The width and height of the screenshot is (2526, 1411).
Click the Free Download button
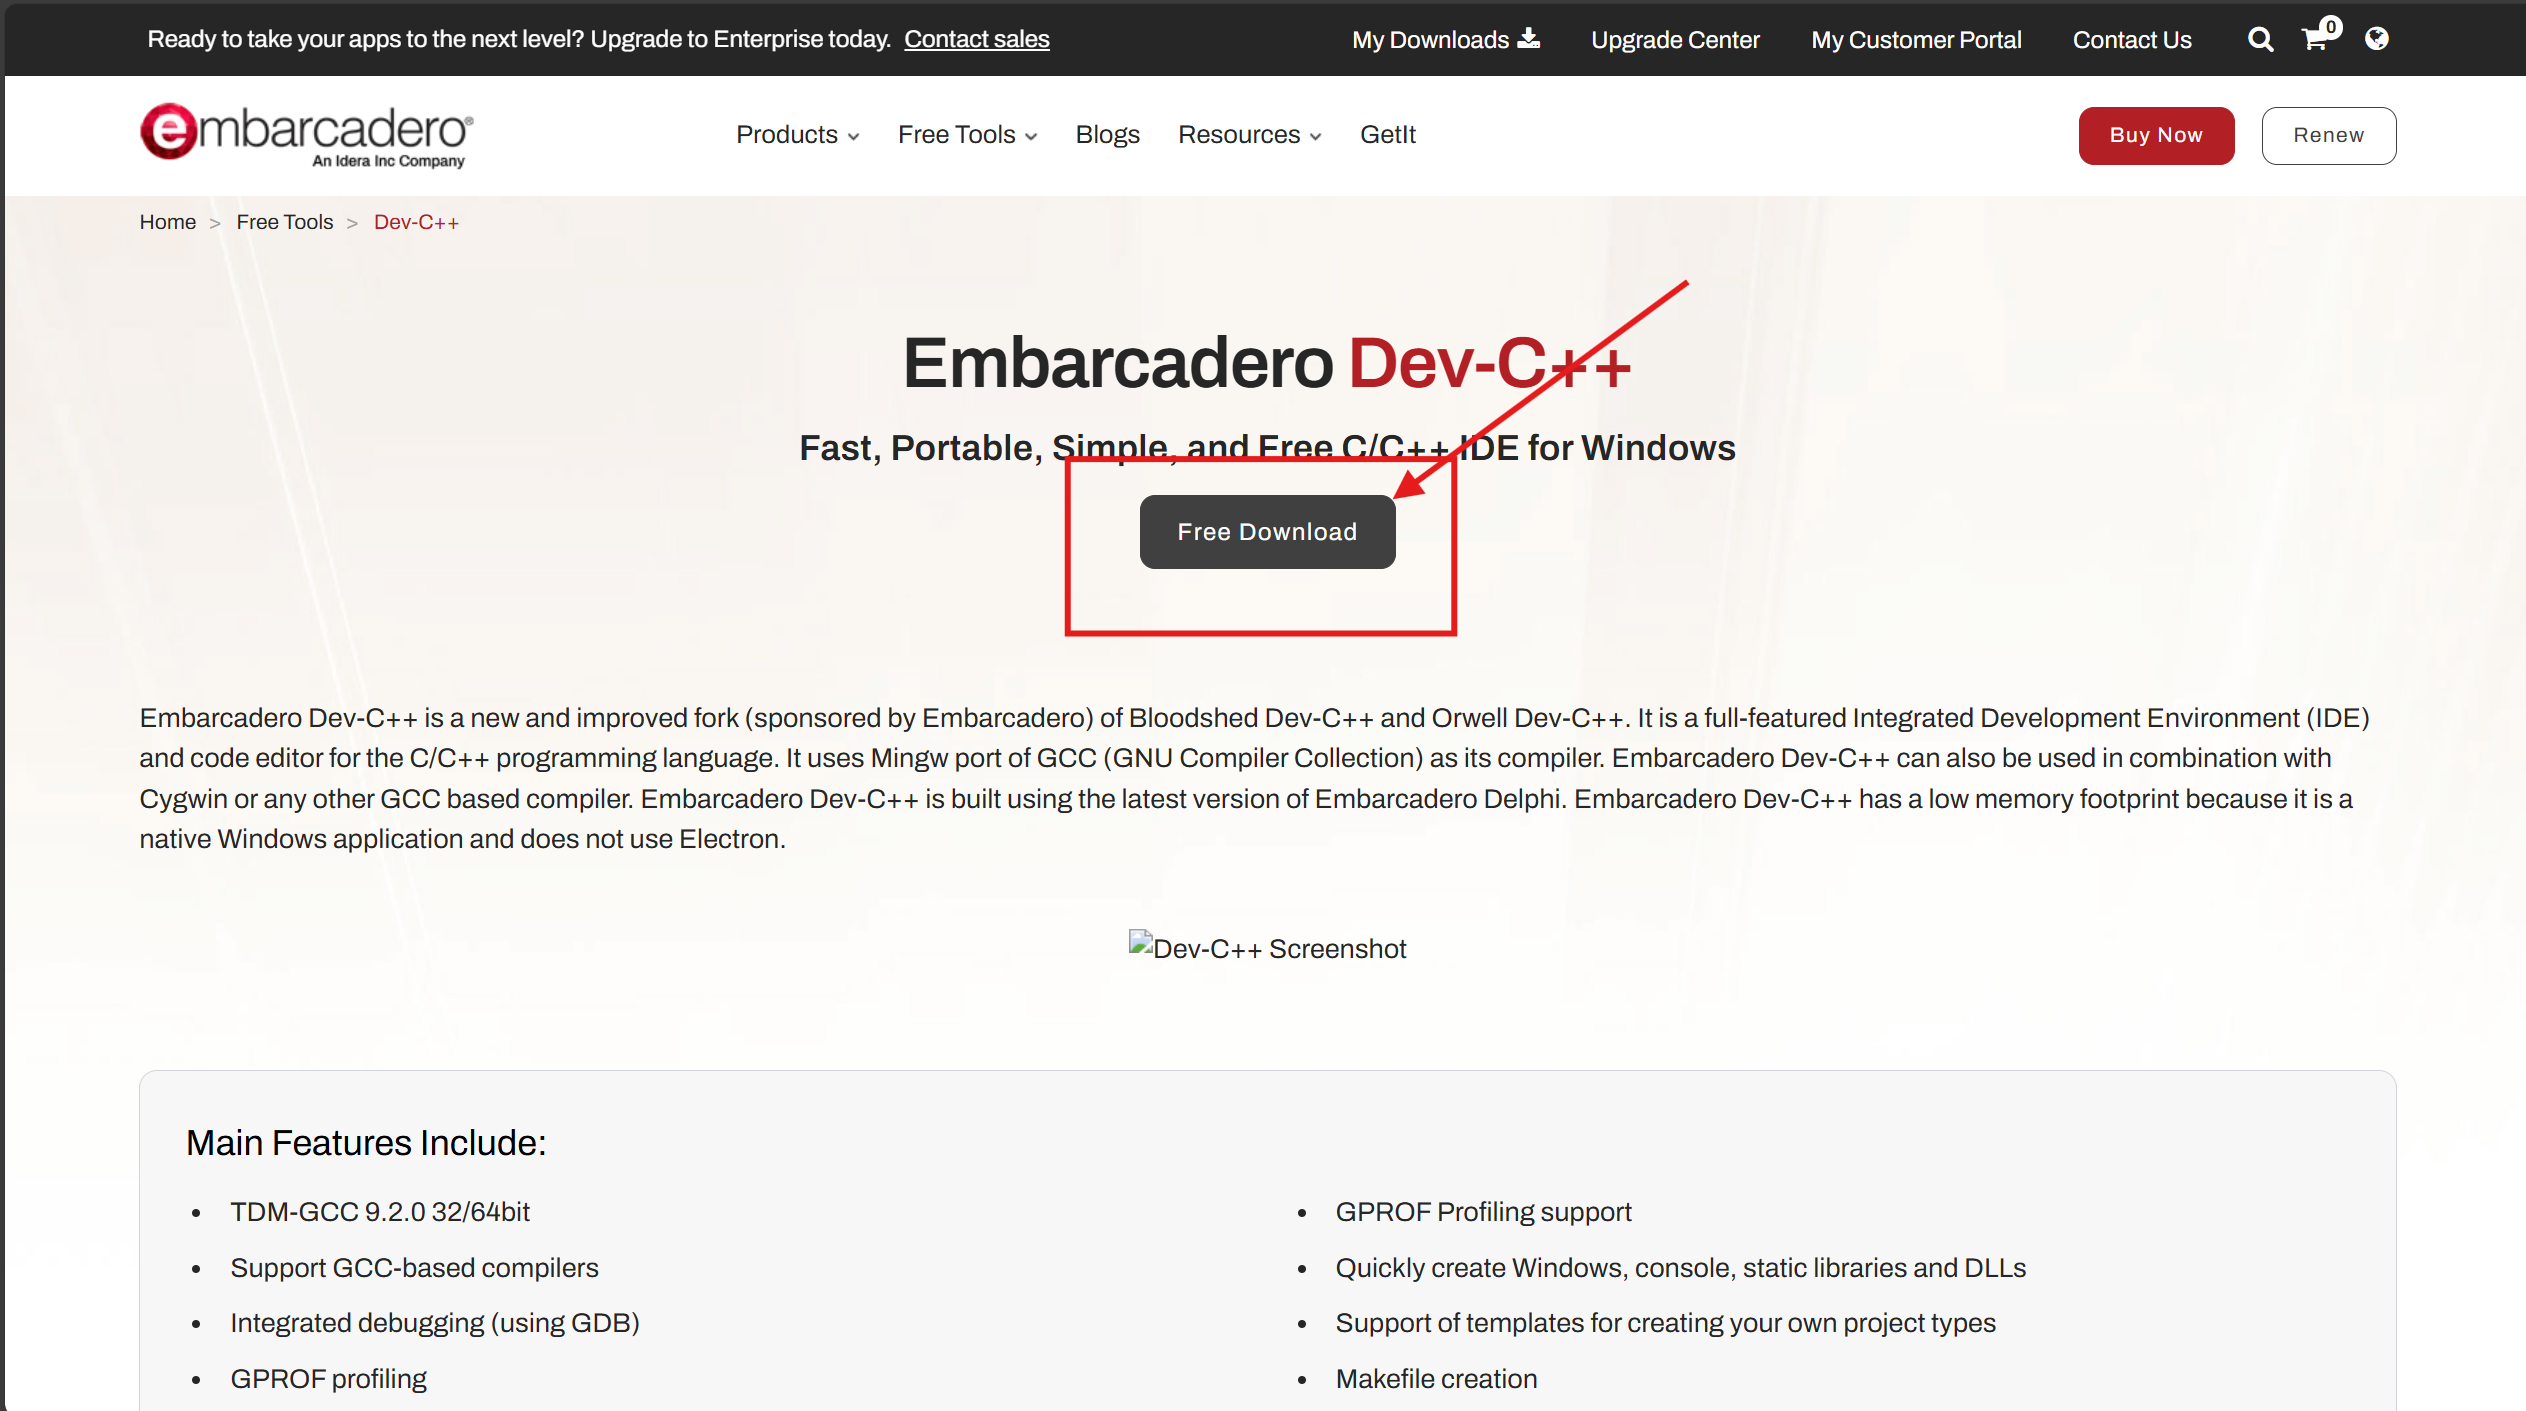(1267, 532)
